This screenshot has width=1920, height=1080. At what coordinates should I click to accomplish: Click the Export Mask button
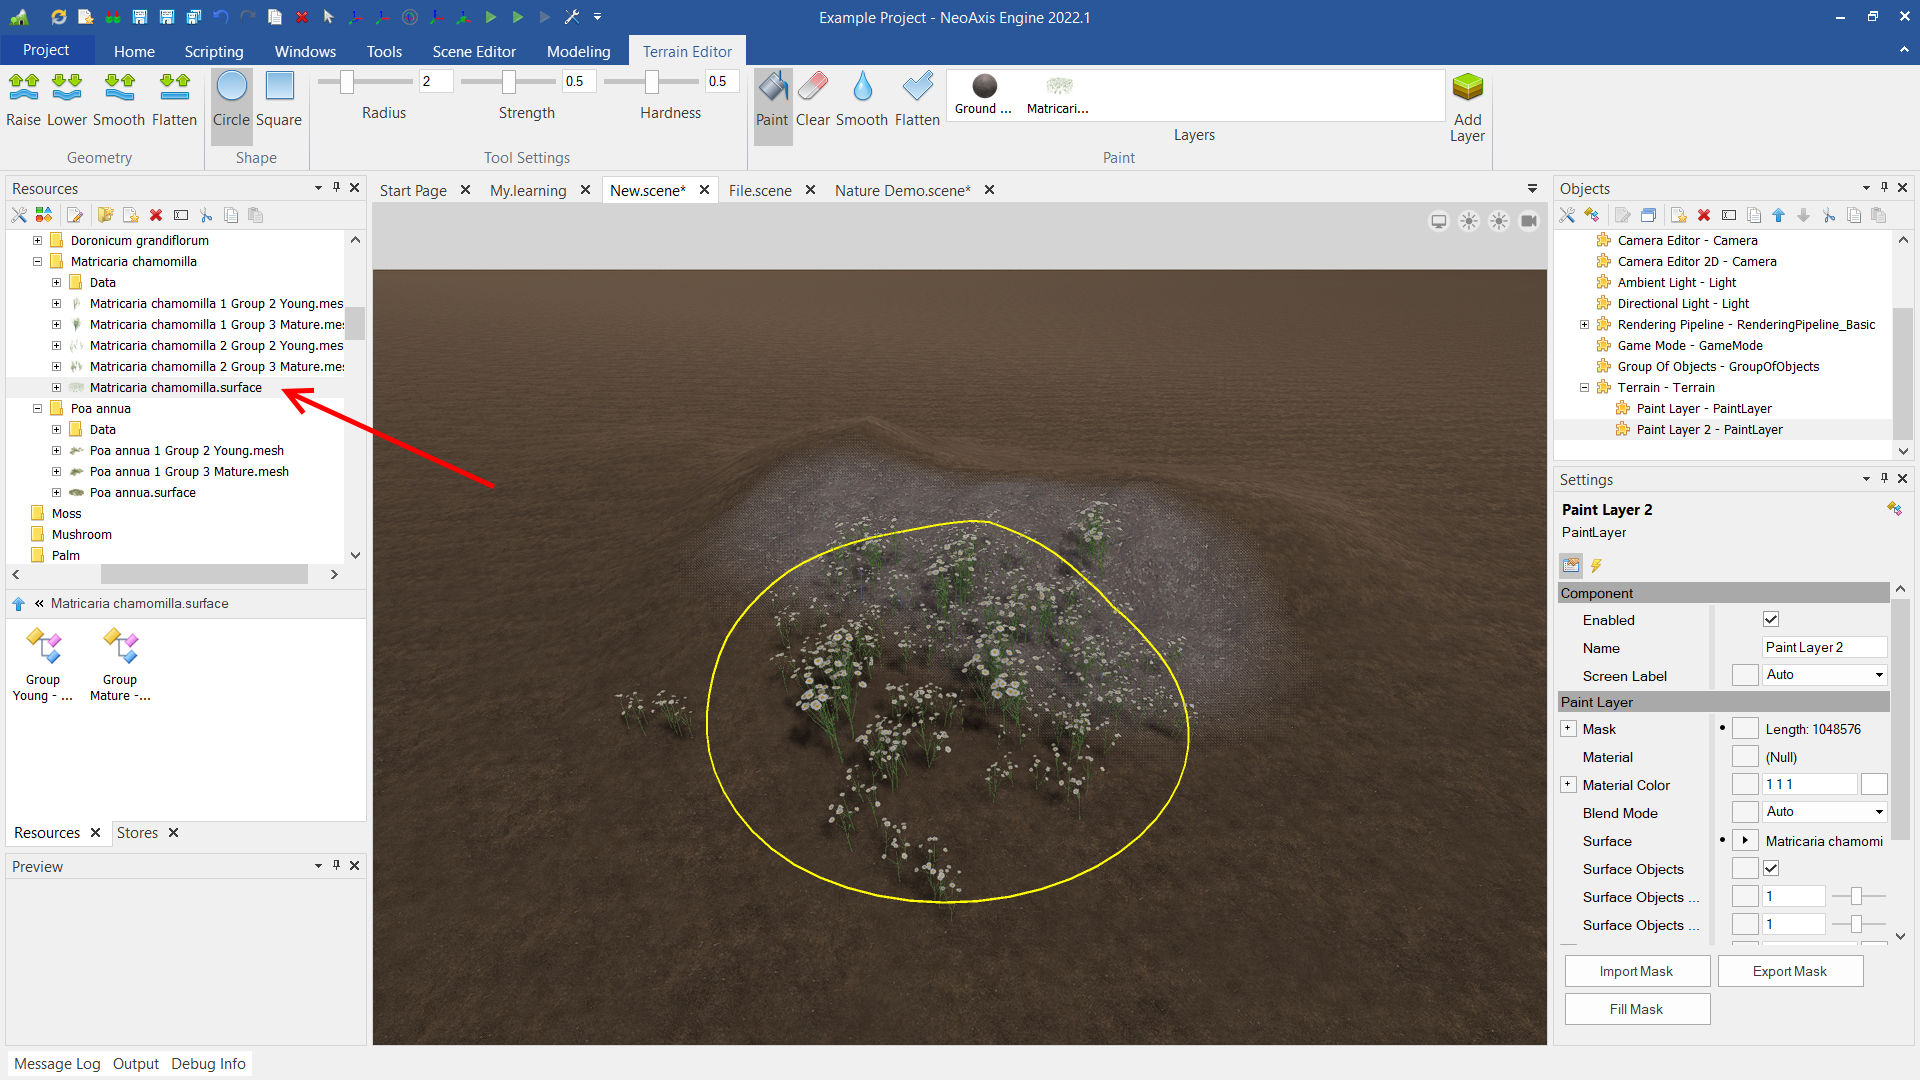click(x=1789, y=971)
